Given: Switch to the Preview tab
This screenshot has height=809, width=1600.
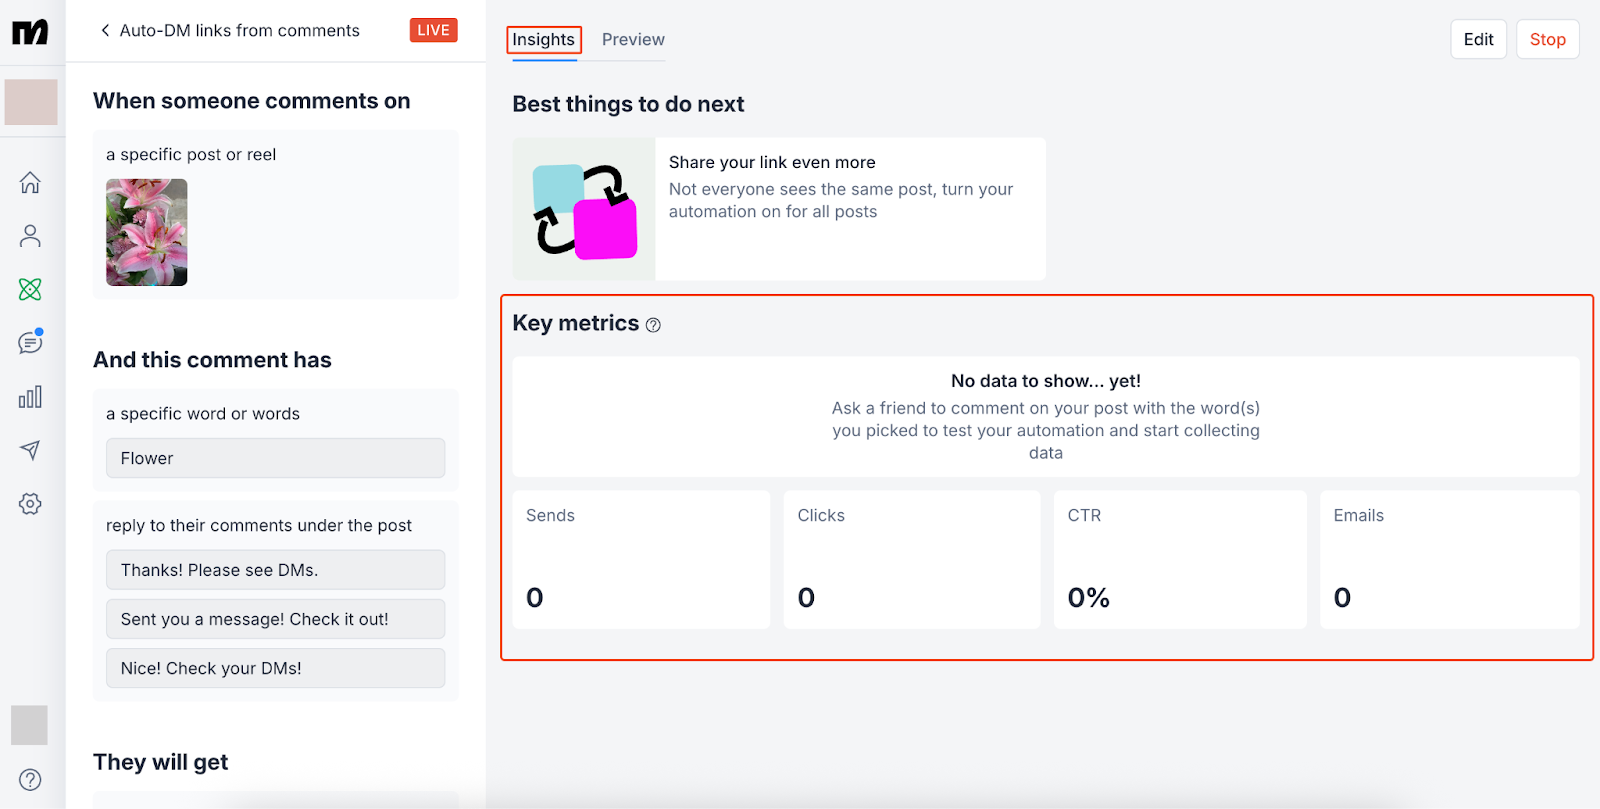Looking at the screenshot, I should (x=633, y=40).
